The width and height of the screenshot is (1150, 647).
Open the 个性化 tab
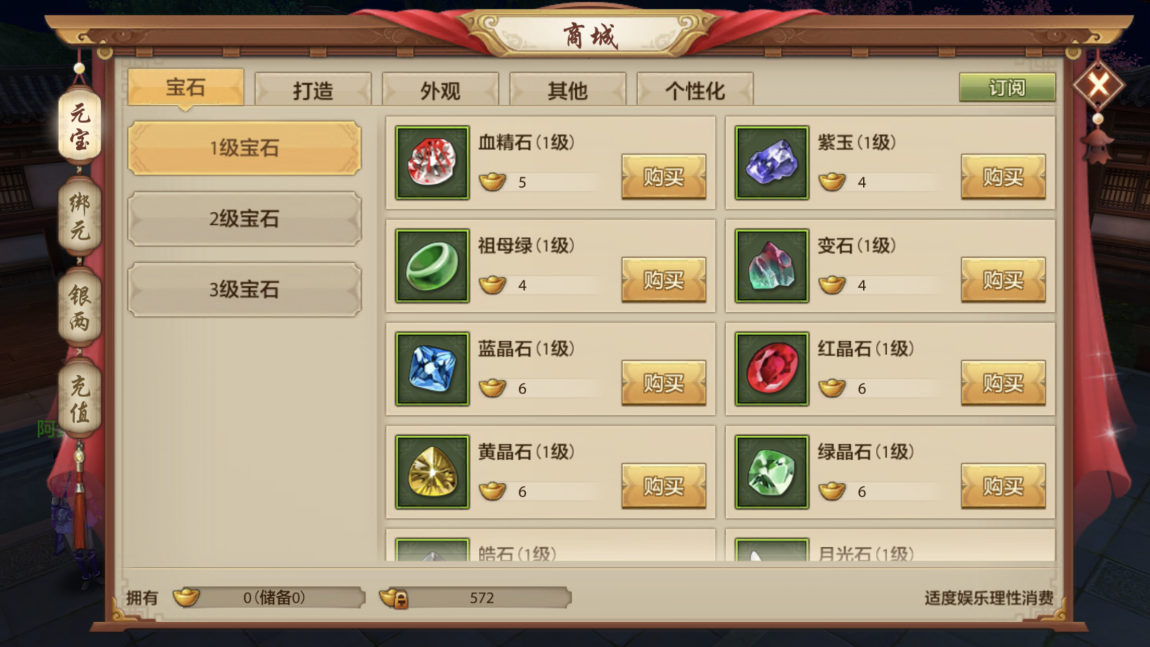click(x=695, y=90)
